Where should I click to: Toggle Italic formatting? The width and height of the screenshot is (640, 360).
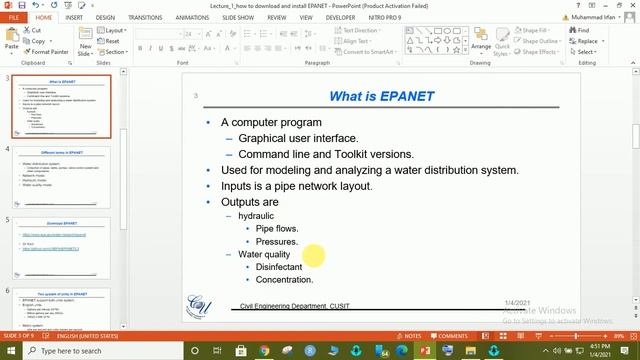150,49
